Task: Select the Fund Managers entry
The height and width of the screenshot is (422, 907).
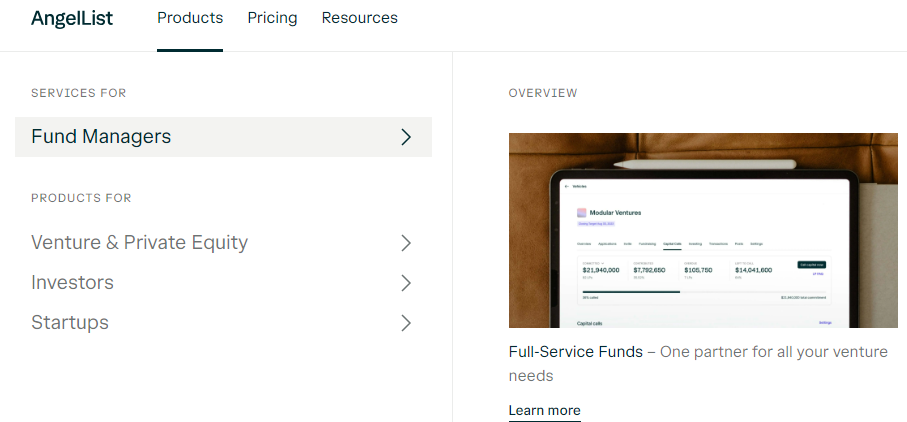Action: 101,137
